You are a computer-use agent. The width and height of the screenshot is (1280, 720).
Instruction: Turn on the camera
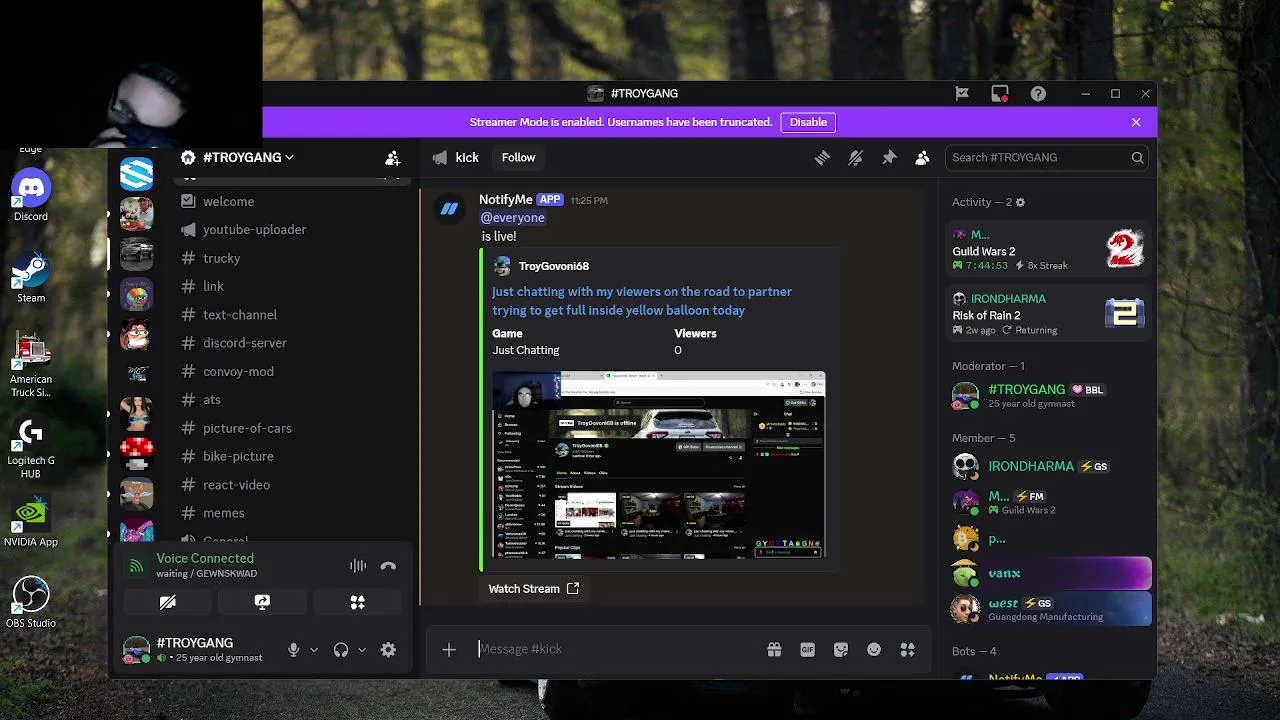[x=168, y=602]
